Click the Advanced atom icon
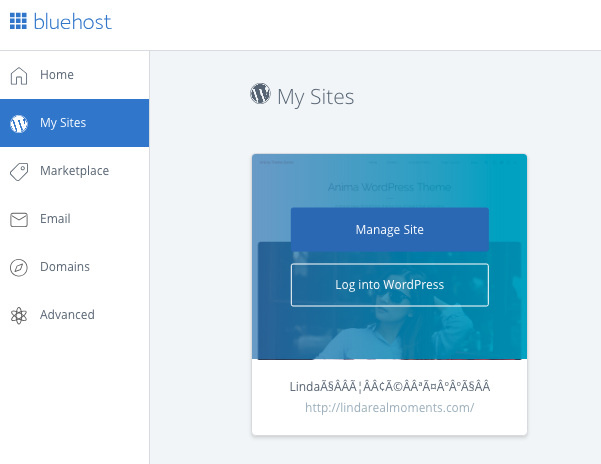 19,316
